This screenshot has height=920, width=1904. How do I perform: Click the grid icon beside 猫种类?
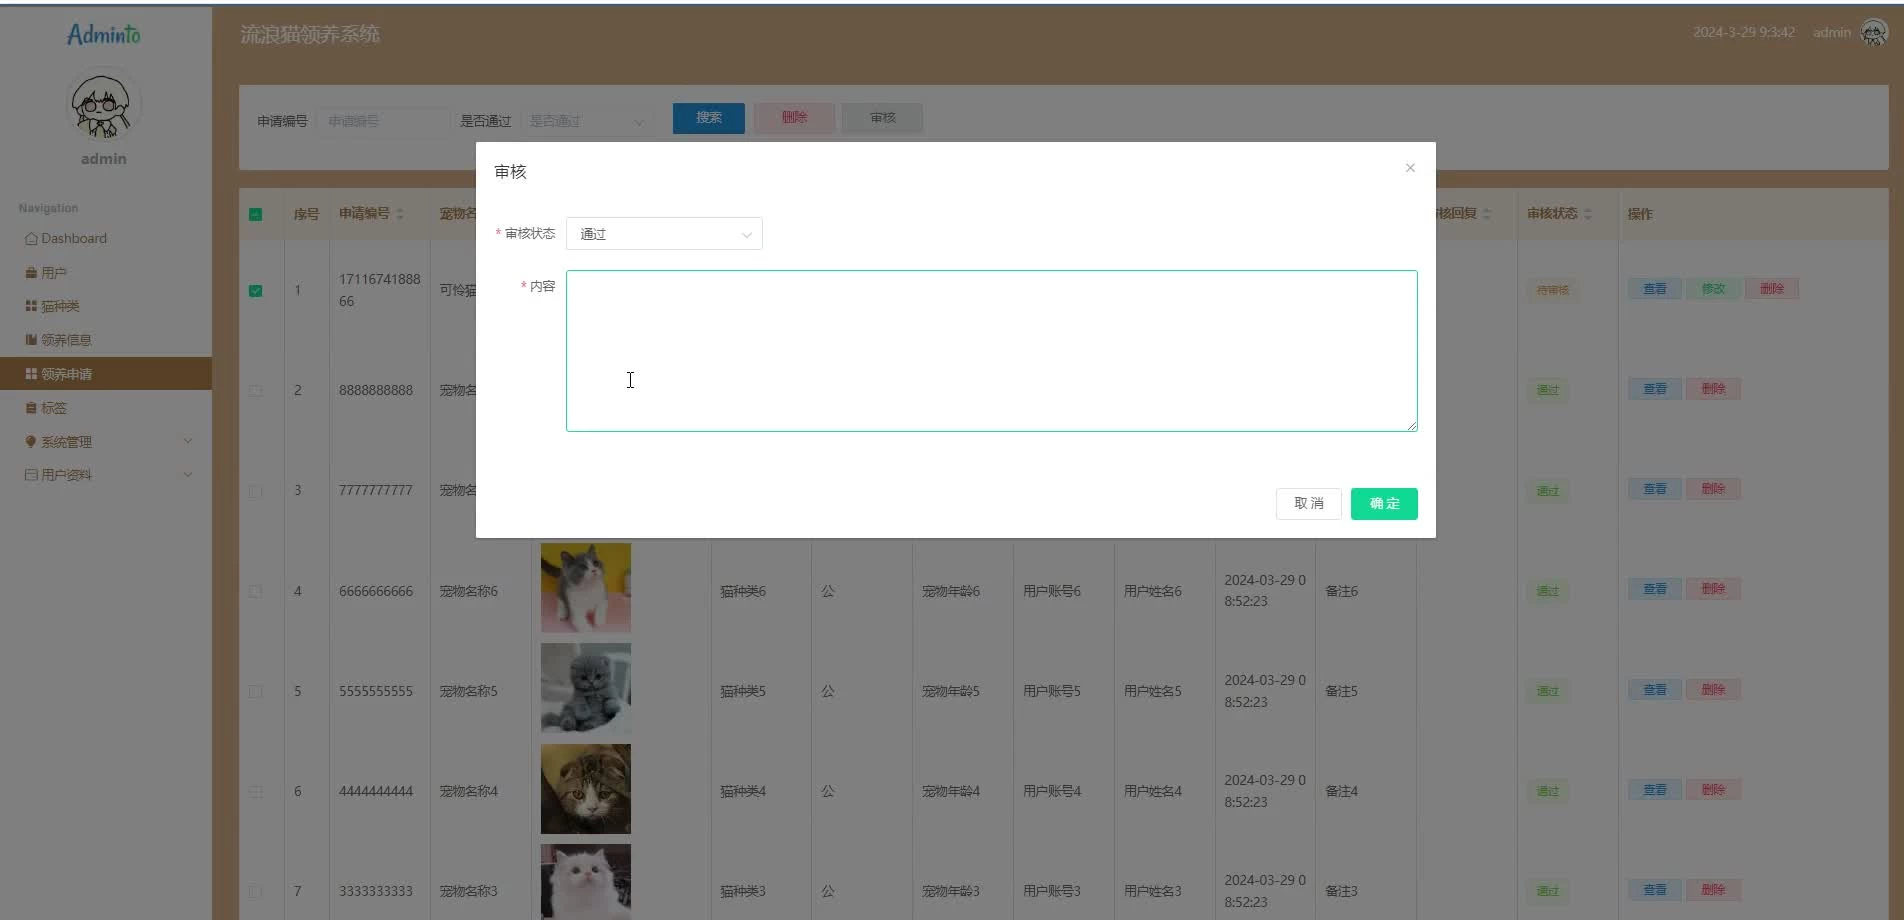coord(31,306)
